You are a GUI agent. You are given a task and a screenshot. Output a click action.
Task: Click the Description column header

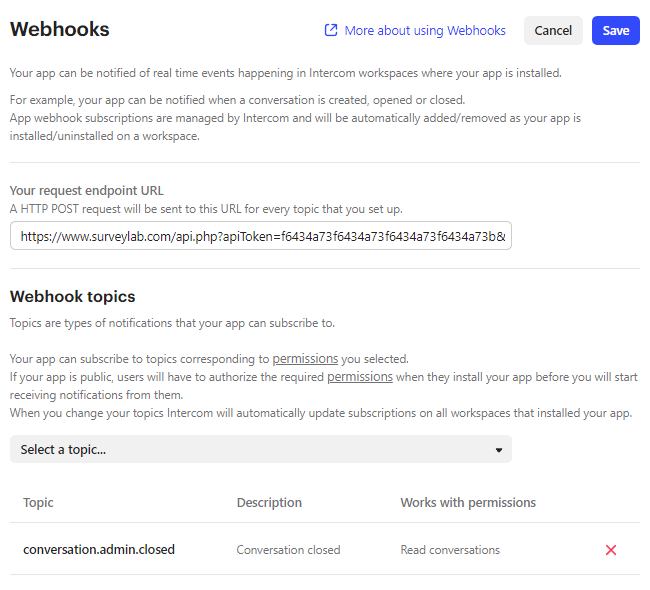point(269,503)
